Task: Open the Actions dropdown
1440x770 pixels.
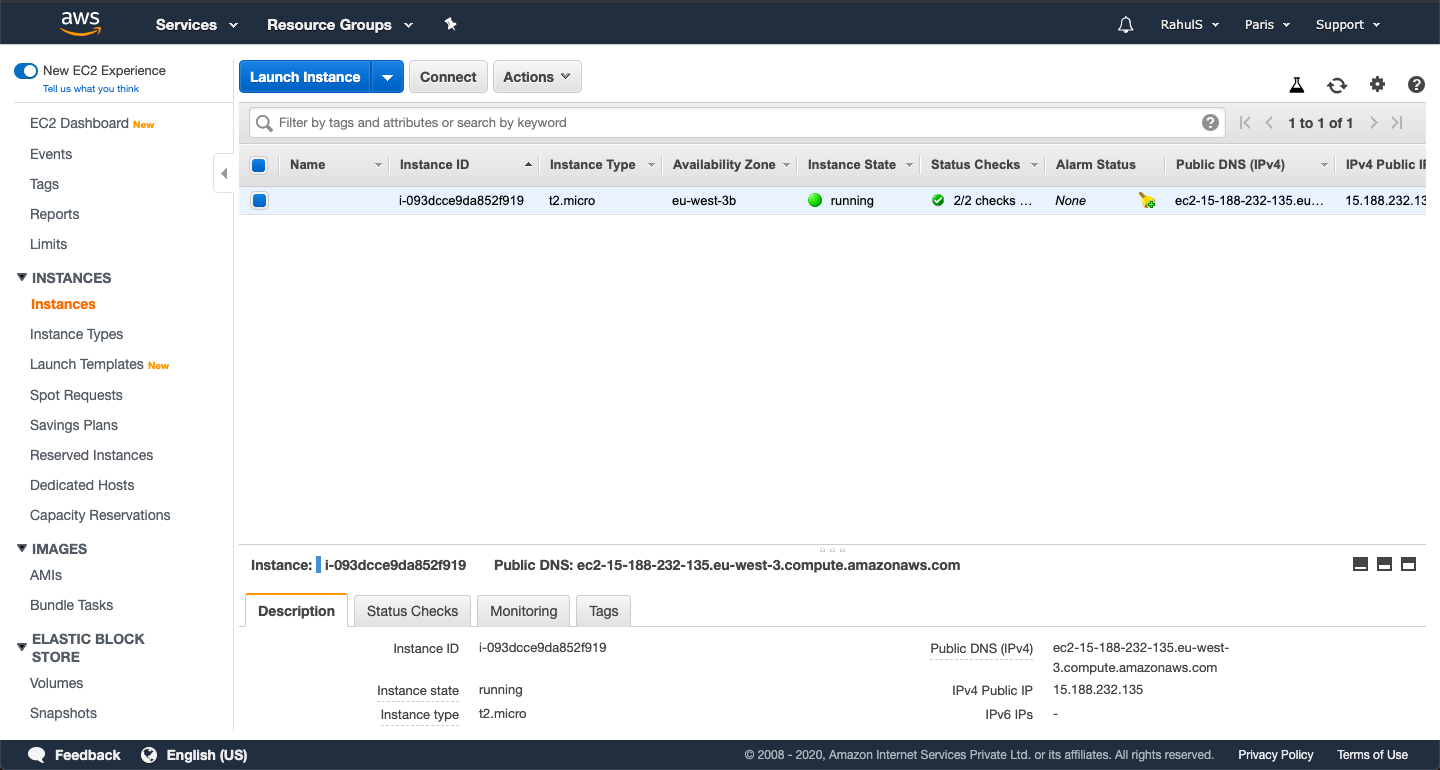Action: click(537, 76)
